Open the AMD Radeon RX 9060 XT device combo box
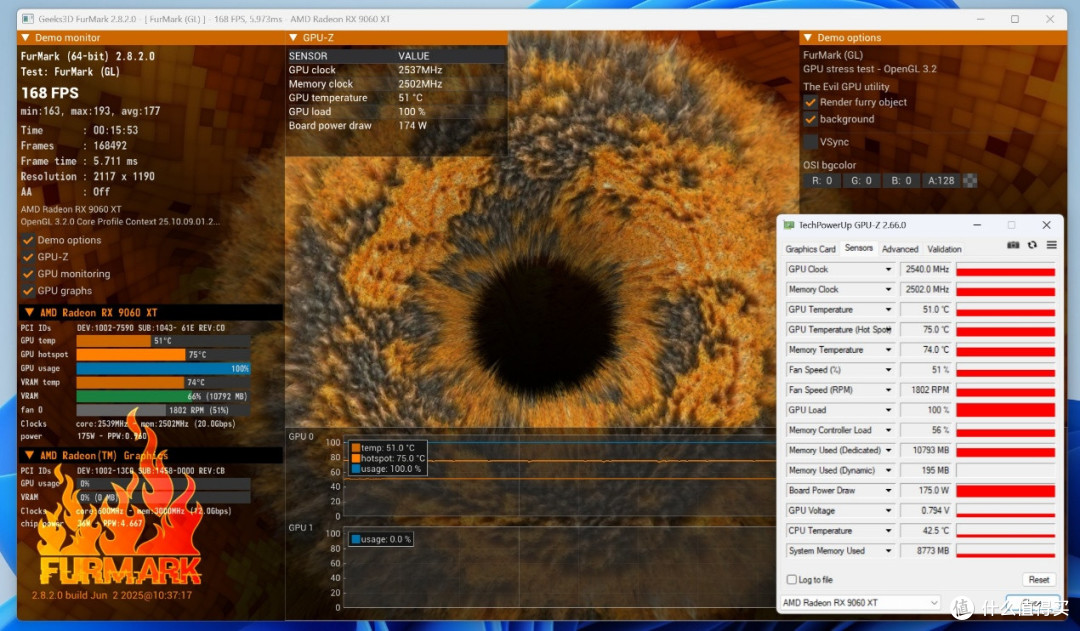The image size is (1080, 631). click(860, 603)
